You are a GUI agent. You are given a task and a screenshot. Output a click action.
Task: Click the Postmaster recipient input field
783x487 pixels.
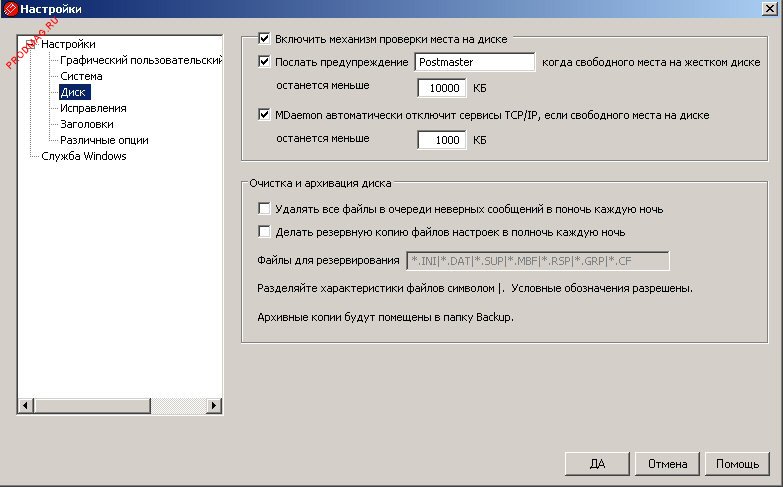tap(473, 62)
